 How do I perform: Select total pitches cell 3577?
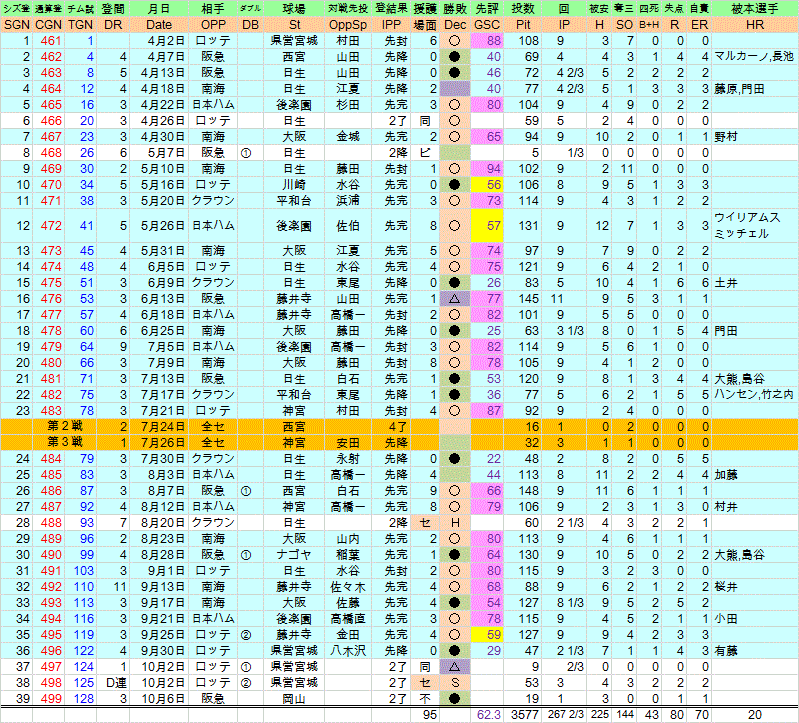[x=525, y=715]
